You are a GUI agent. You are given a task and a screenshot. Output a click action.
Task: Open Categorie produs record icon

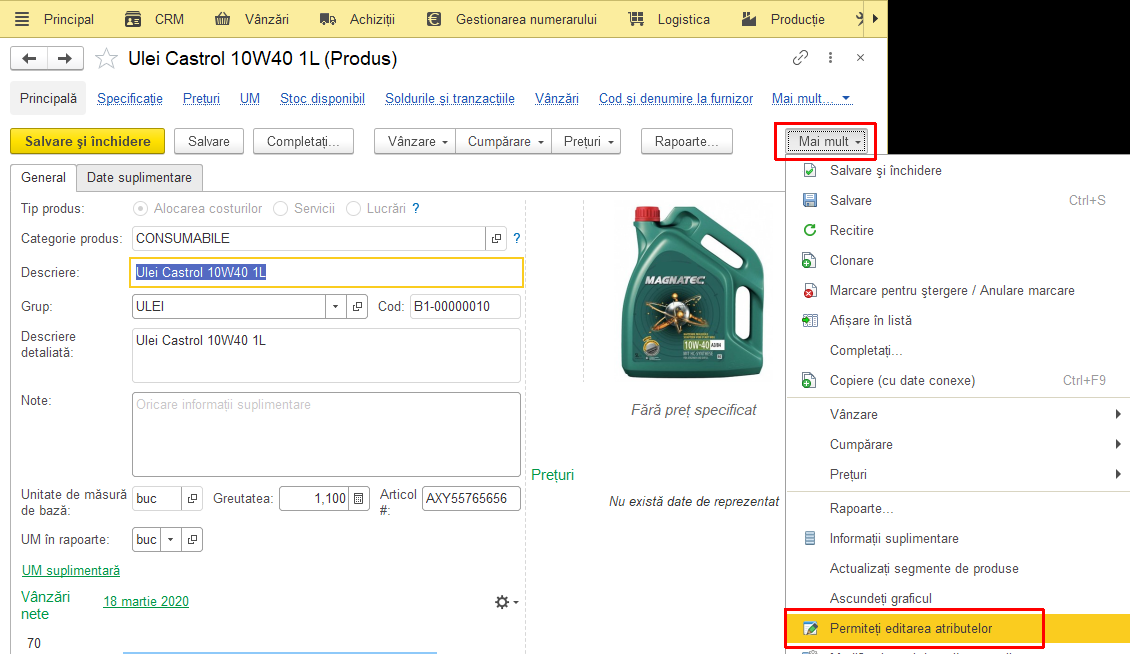pyautogui.click(x=497, y=239)
